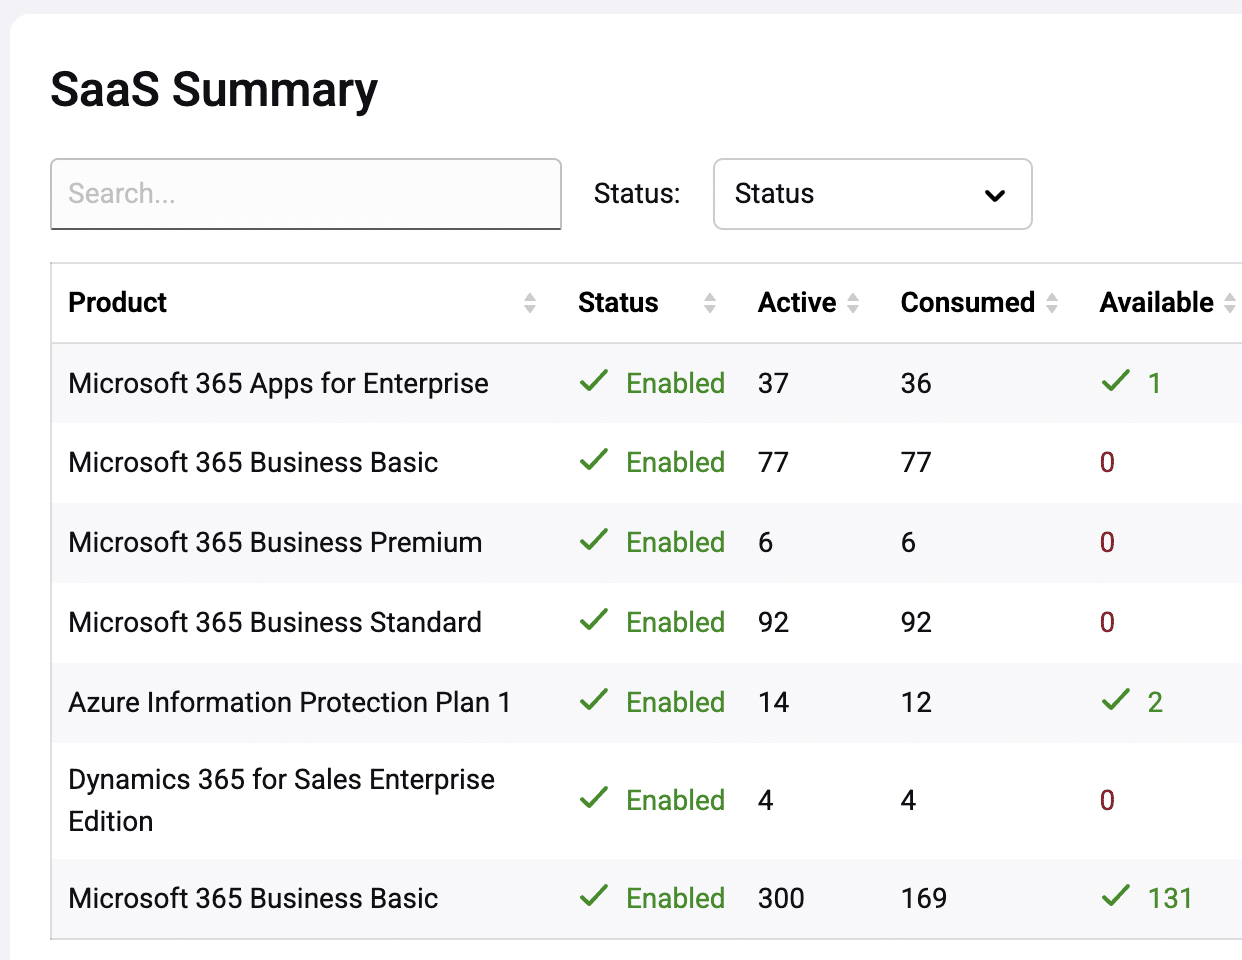This screenshot has height=960, width=1242.
Task: Click Enabled text in Microsoft 365 Business Standard row
Action: pos(675,622)
